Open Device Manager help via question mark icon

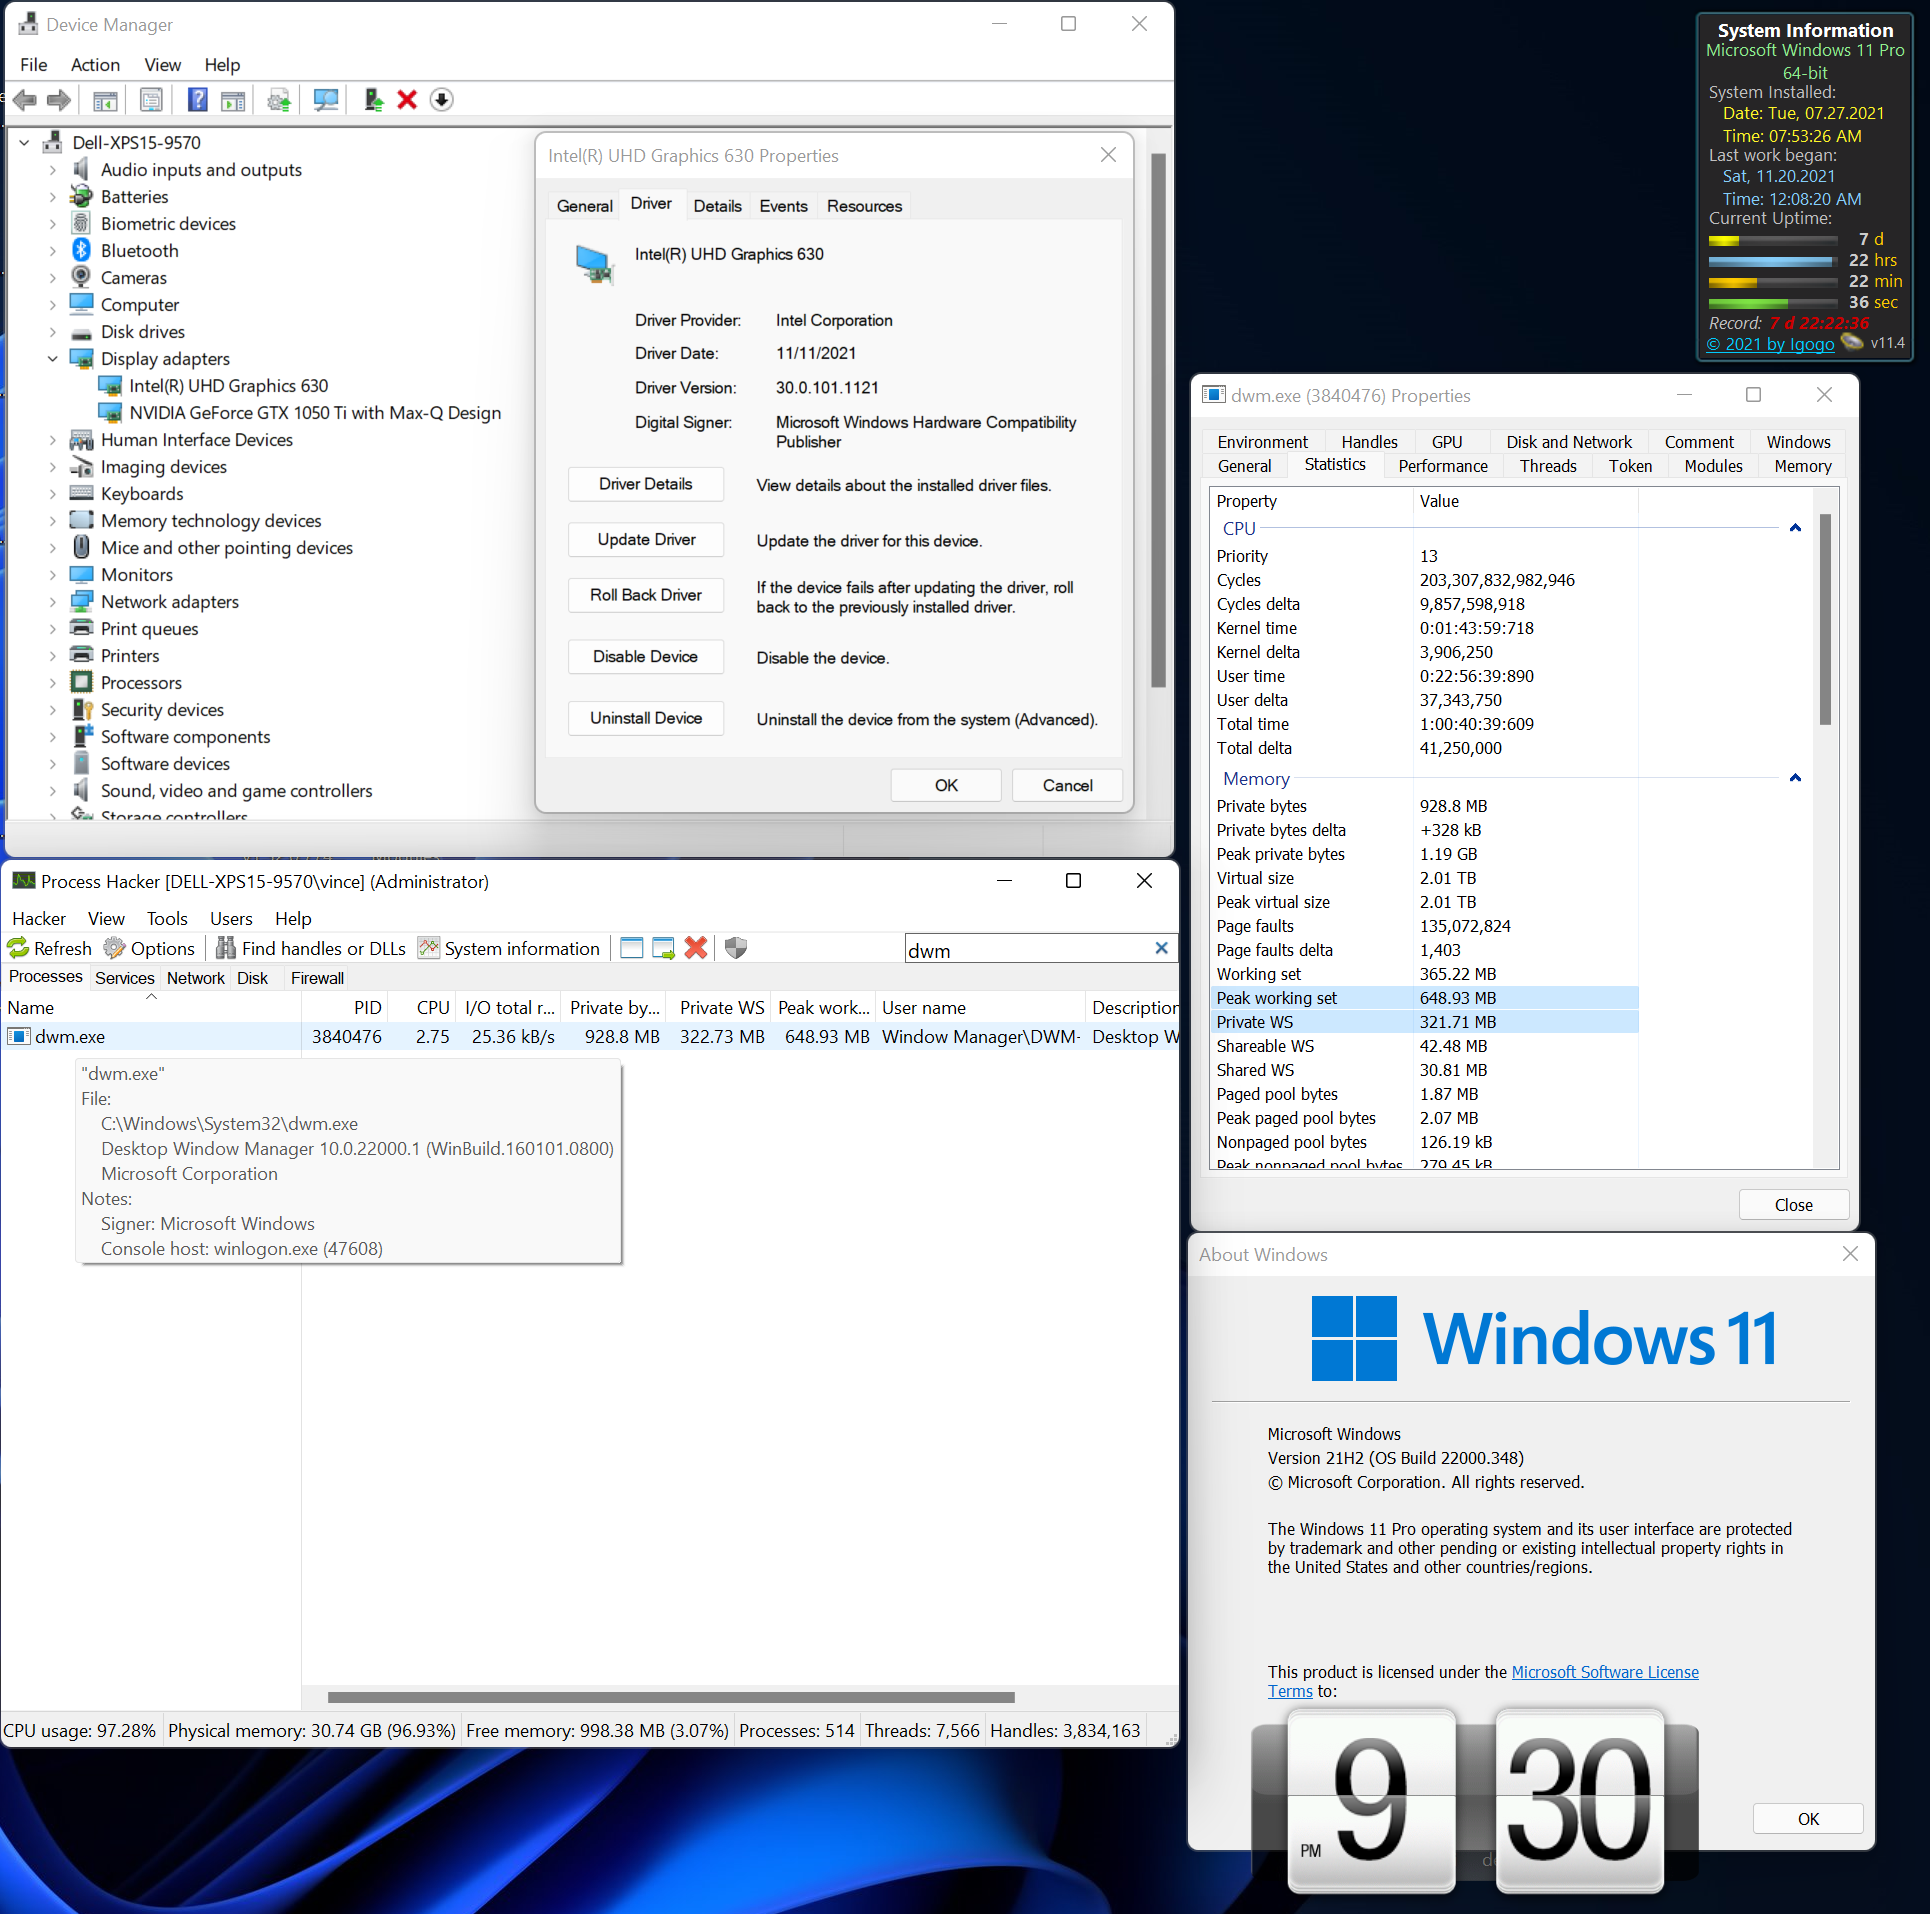pyautogui.click(x=197, y=99)
